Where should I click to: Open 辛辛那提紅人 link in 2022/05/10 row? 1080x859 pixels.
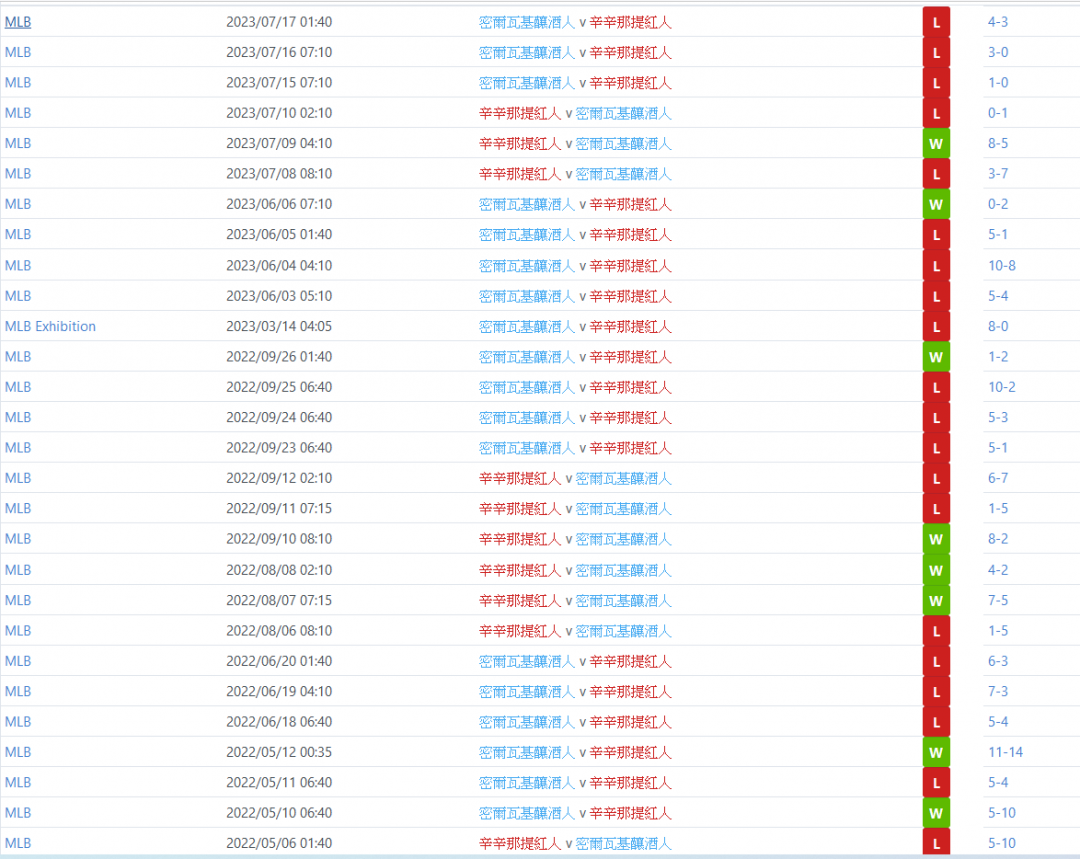pyautogui.click(x=630, y=814)
